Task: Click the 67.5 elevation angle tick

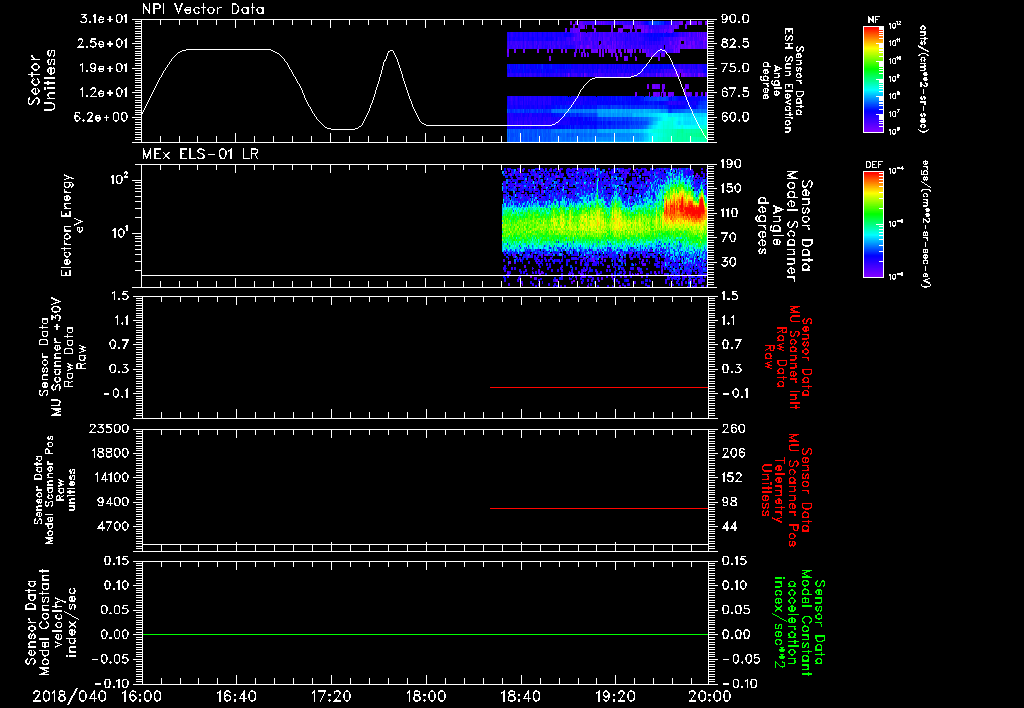Action: tap(735, 92)
